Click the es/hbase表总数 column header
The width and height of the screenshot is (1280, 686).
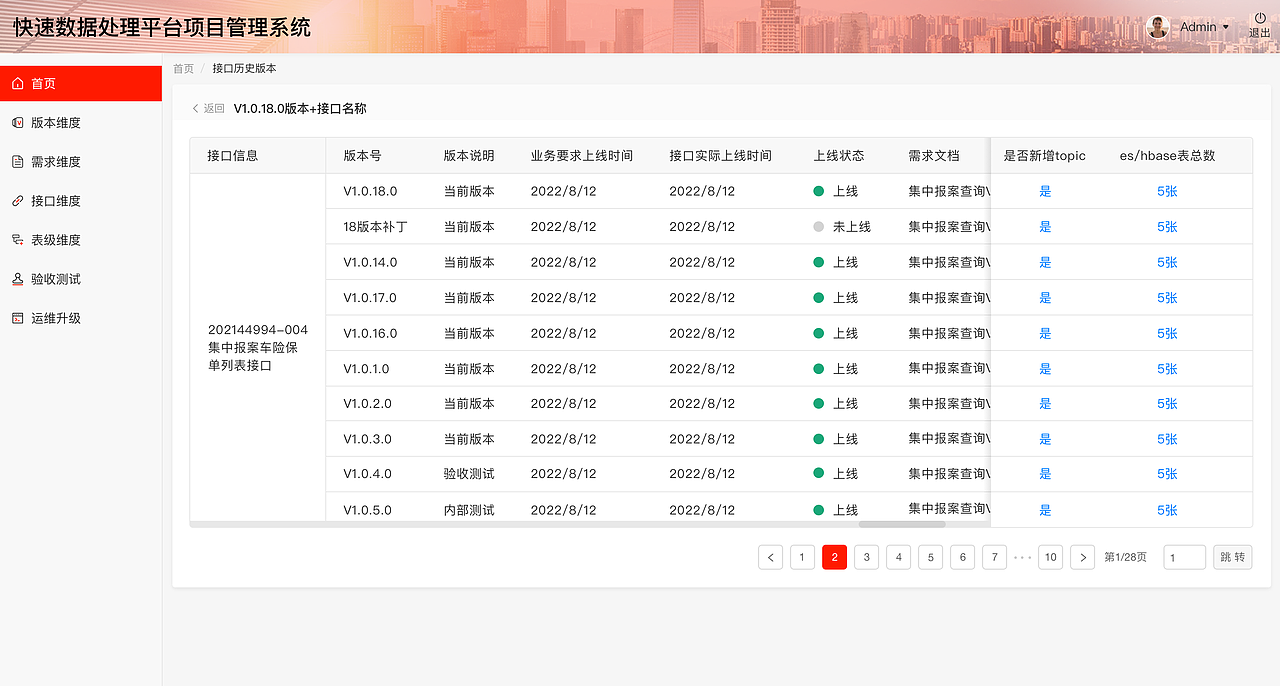click(x=1167, y=156)
